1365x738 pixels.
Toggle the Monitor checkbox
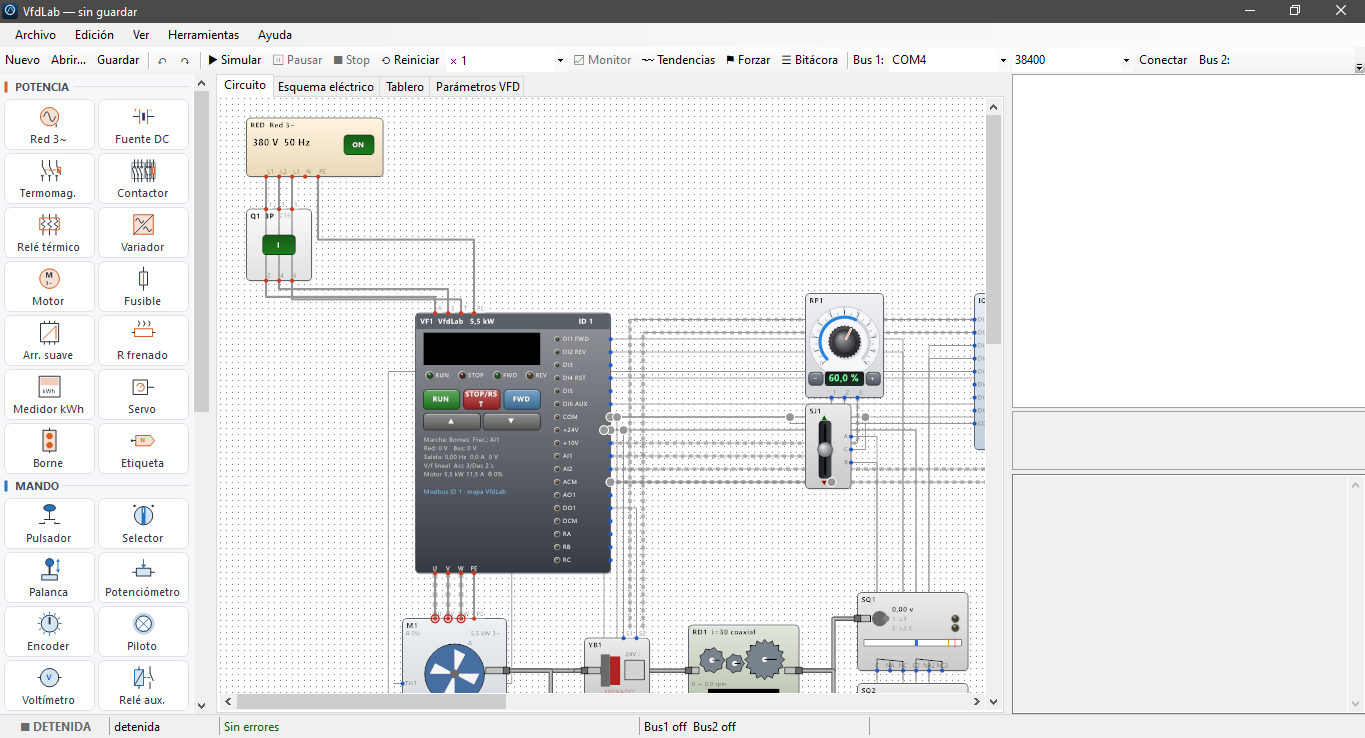tap(602, 60)
